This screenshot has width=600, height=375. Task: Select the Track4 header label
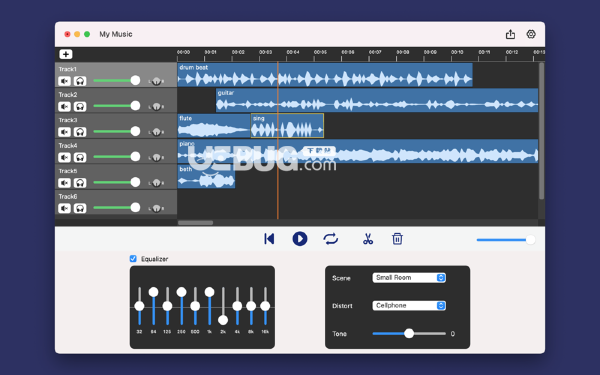[x=68, y=146]
